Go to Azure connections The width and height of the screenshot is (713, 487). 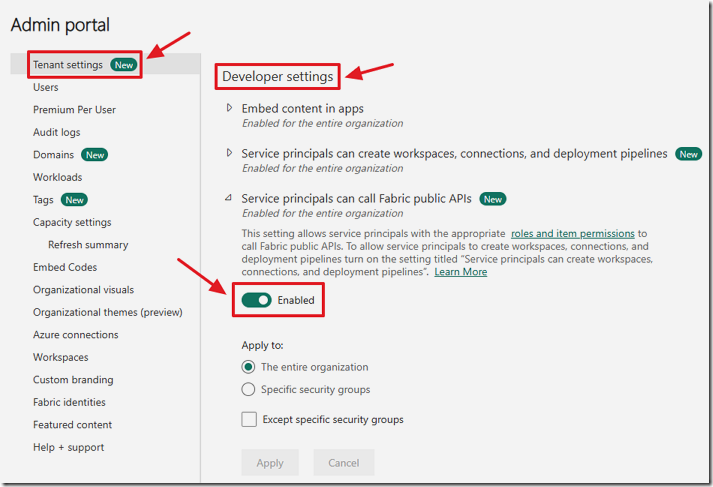(x=75, y=335)
